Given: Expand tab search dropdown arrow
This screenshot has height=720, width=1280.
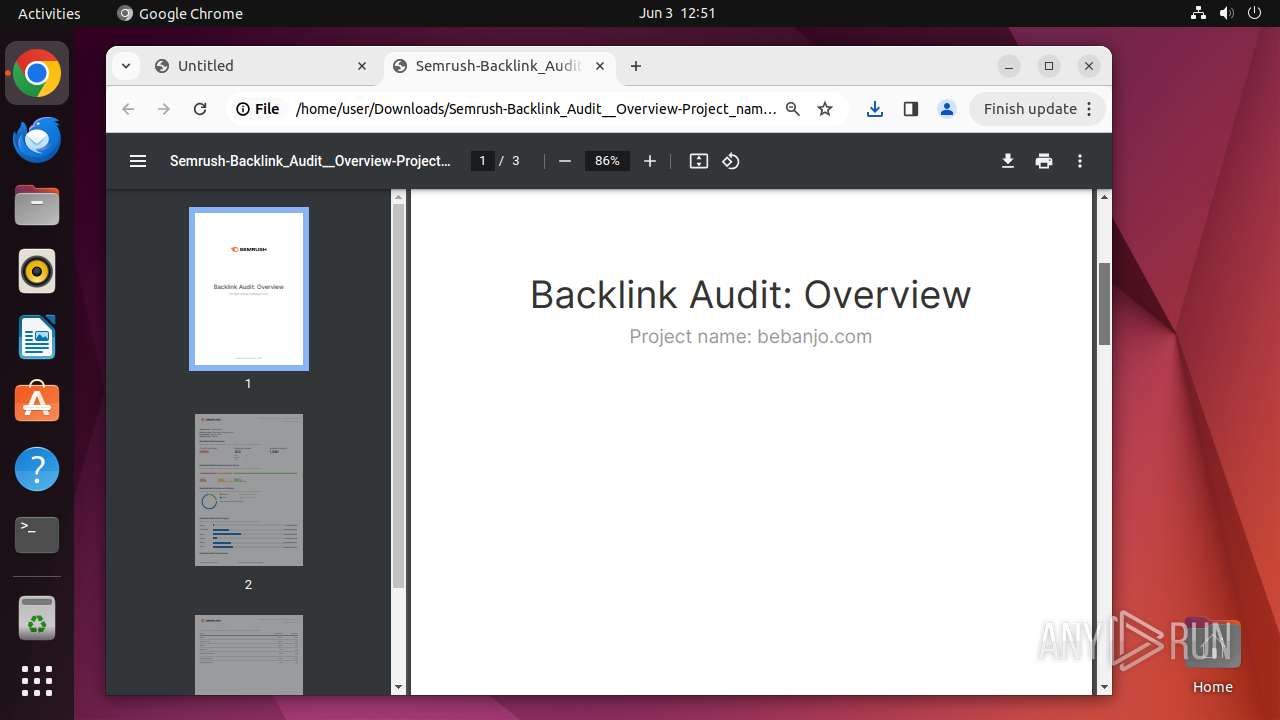Looking at the screenshot, I should coord(125,66).
